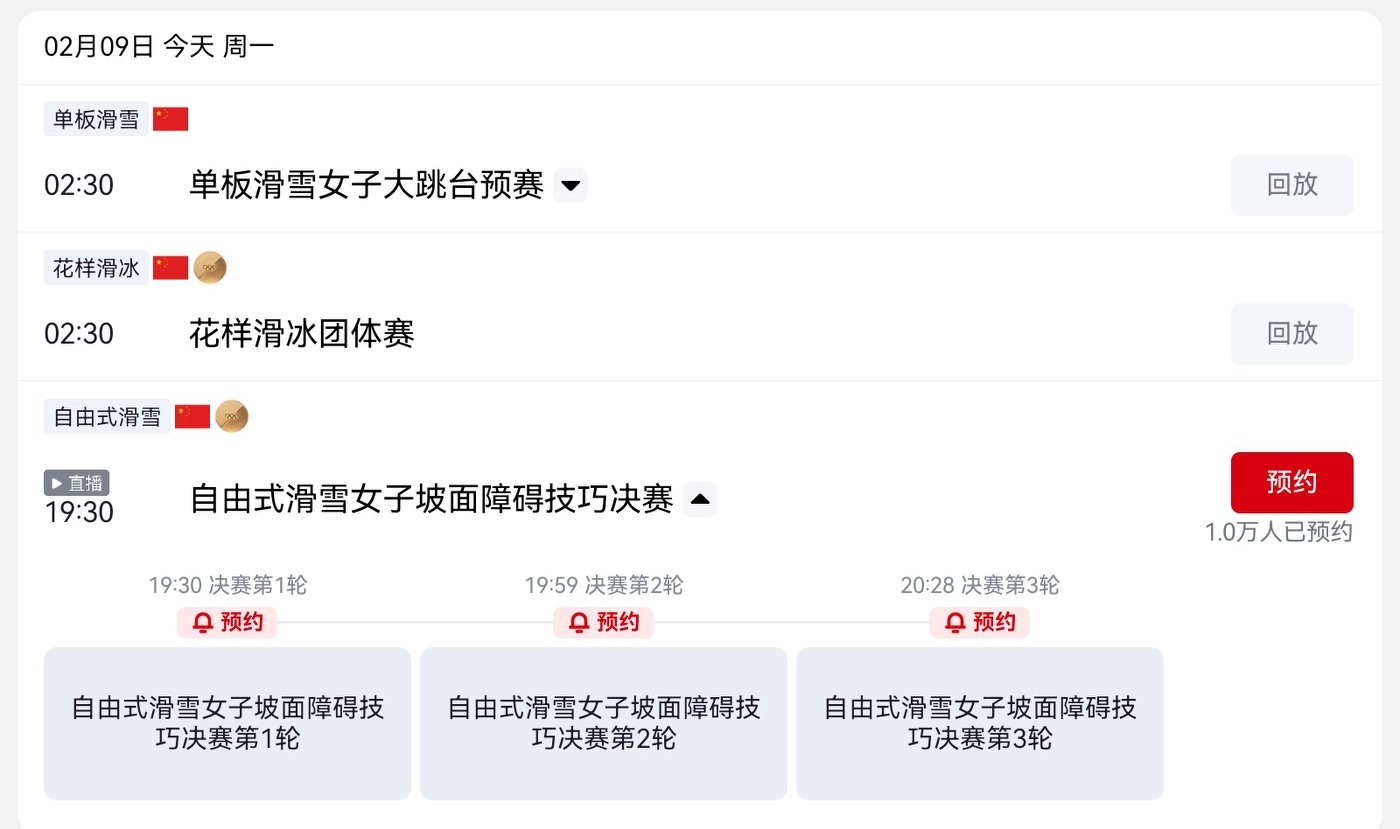Click China flag icon beside 自由式滑雪 tag
This screenshot has height=829, width=1400.
point(192,416)
